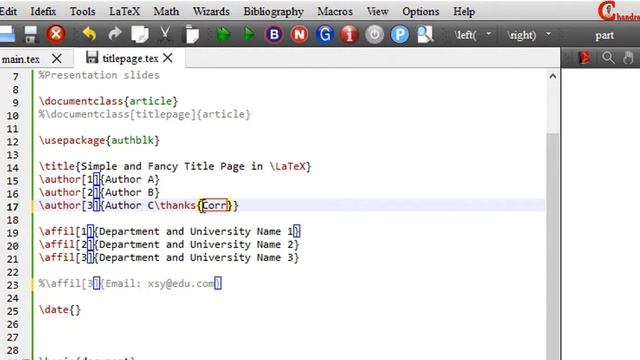Click the word Corr inside \thanks
This screenshot has height=360, width=640.
click(x=214, y=205)
